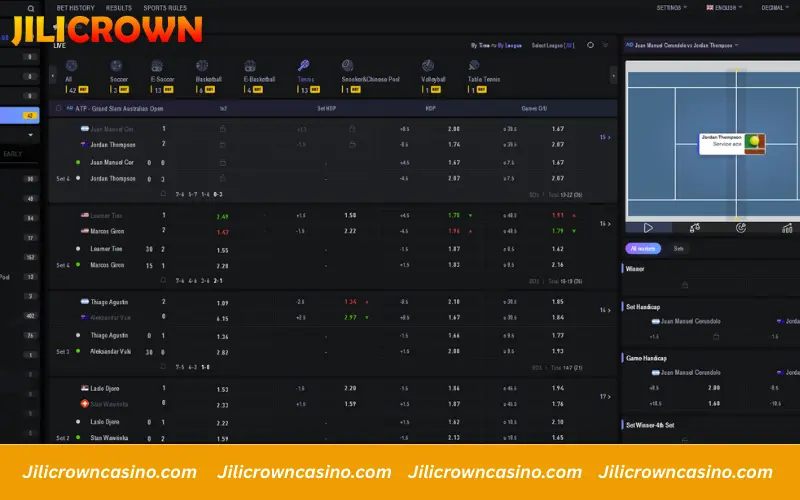Select the Soccer ball icon
The width and height of the screenshot is (800, 500).
tap(116, 65)
